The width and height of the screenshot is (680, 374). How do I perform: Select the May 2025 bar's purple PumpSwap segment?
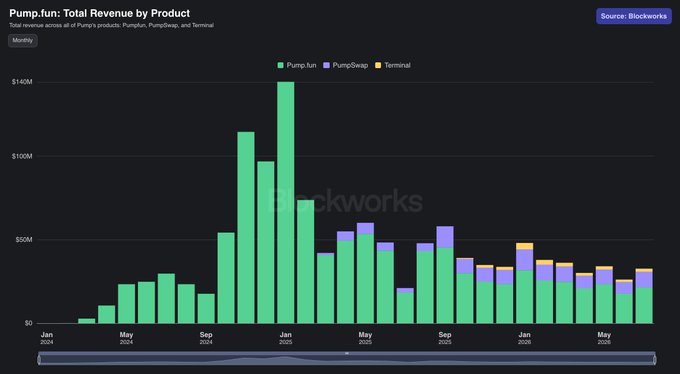point(366,228)
